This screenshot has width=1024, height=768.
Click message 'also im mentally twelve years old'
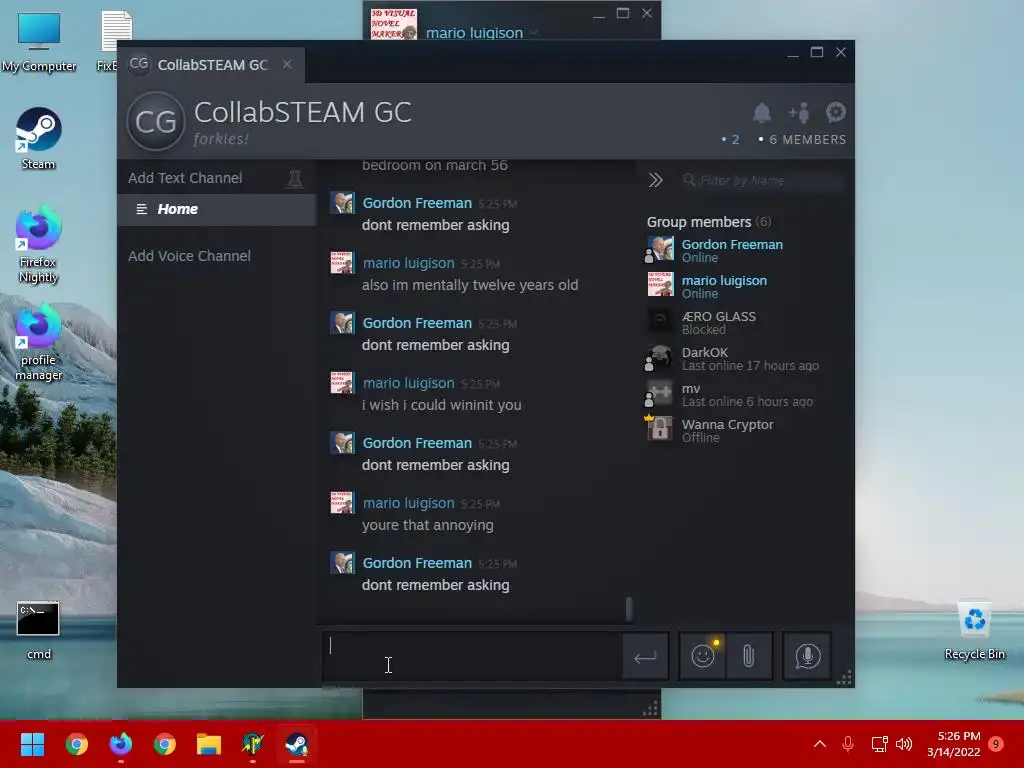point(470,285)
